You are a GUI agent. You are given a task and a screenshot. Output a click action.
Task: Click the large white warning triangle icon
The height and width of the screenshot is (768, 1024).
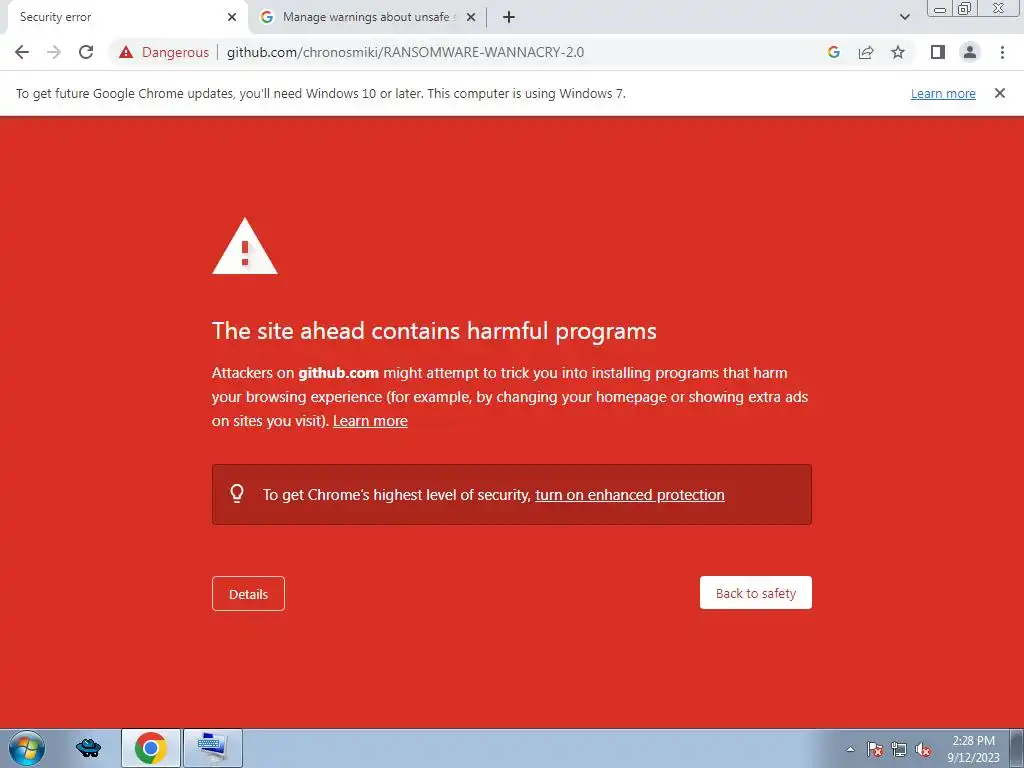(245, 247)
